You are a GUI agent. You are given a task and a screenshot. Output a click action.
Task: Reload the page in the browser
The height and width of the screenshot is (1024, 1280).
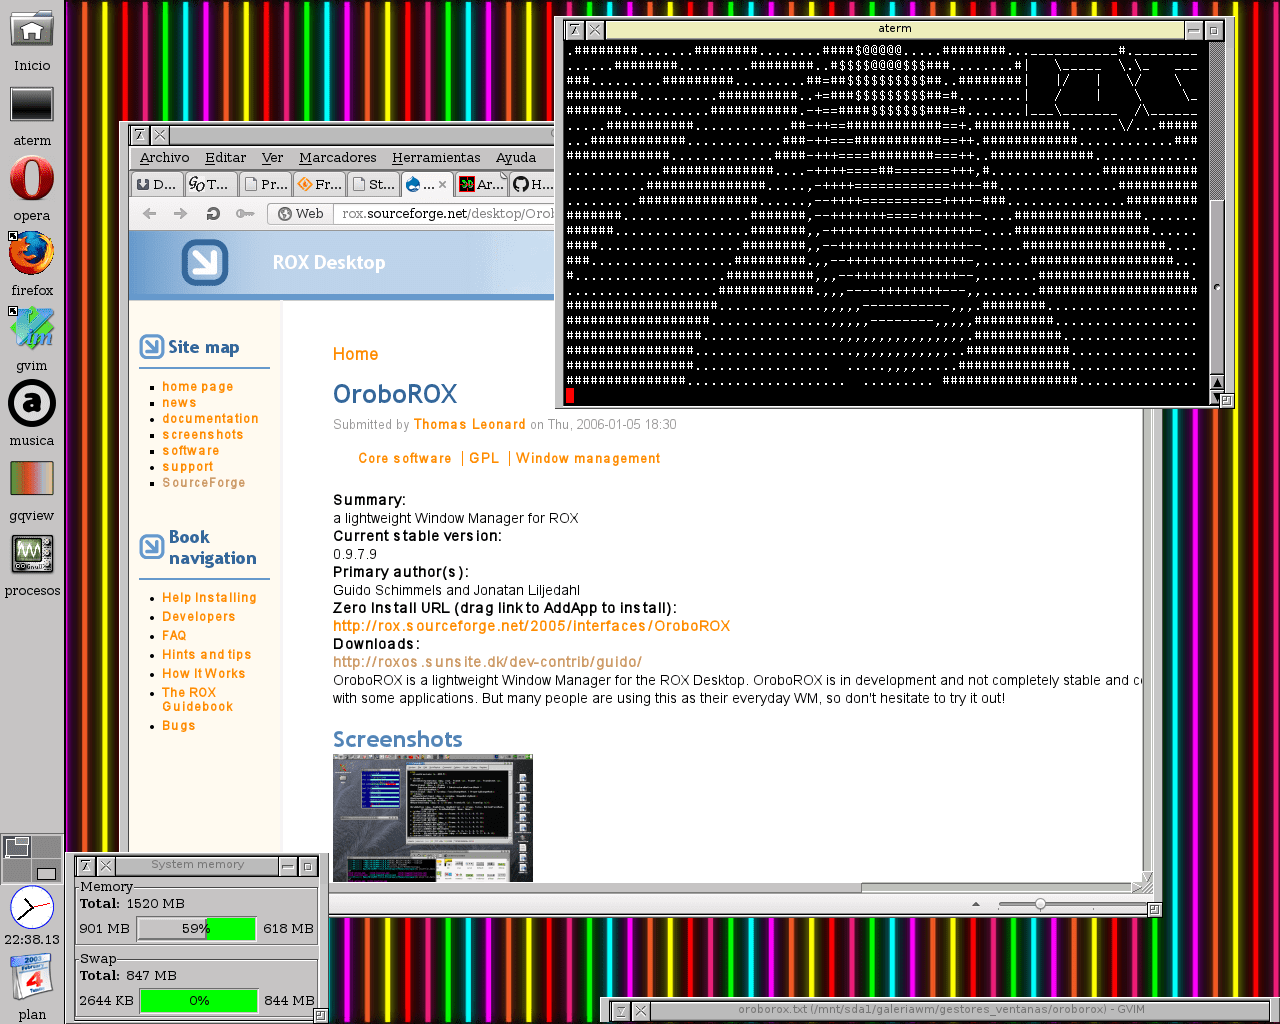[x=213, y=213]
